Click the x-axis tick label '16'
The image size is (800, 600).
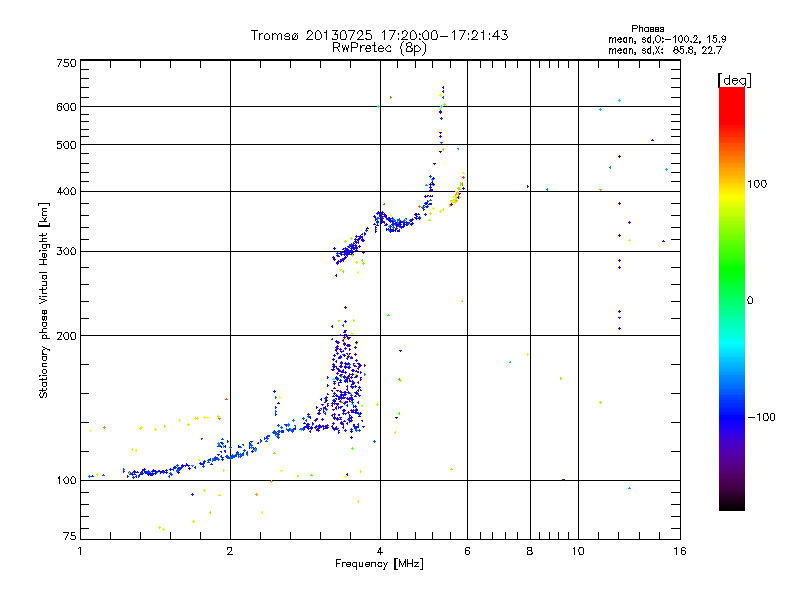(680, 551)
